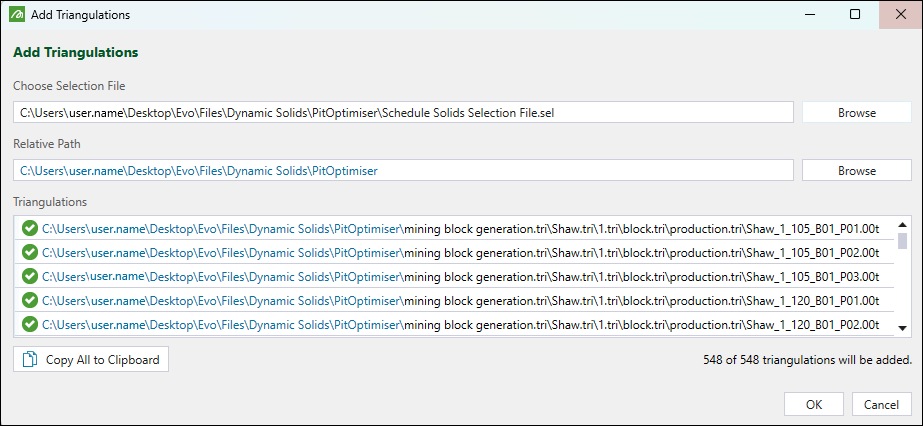Click the clipboard copy icon
The width and height of the screenshot is (923, 426).
pyautogui.click(x=30, y=359)
